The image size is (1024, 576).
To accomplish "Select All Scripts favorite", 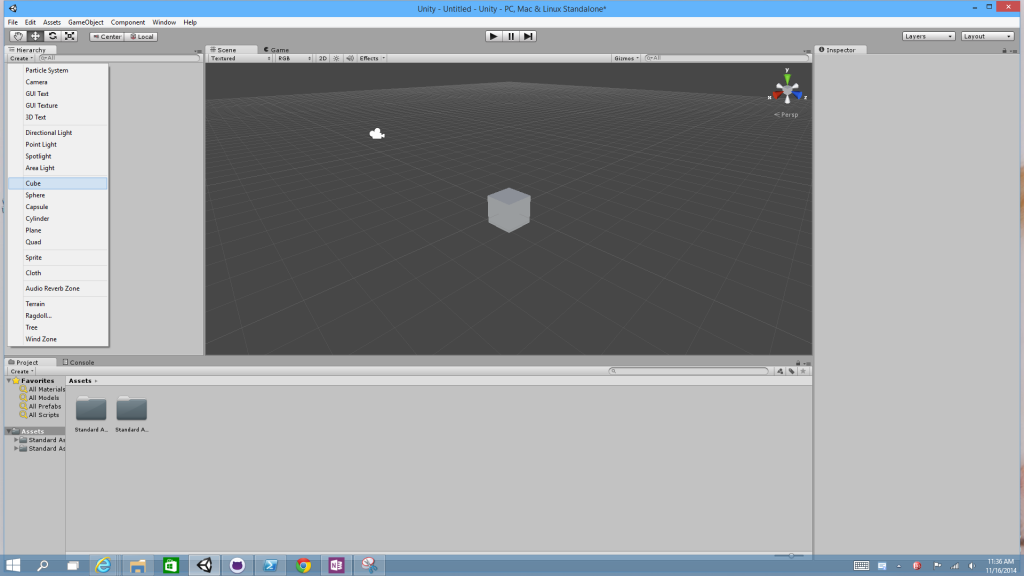I will (39, 415).
